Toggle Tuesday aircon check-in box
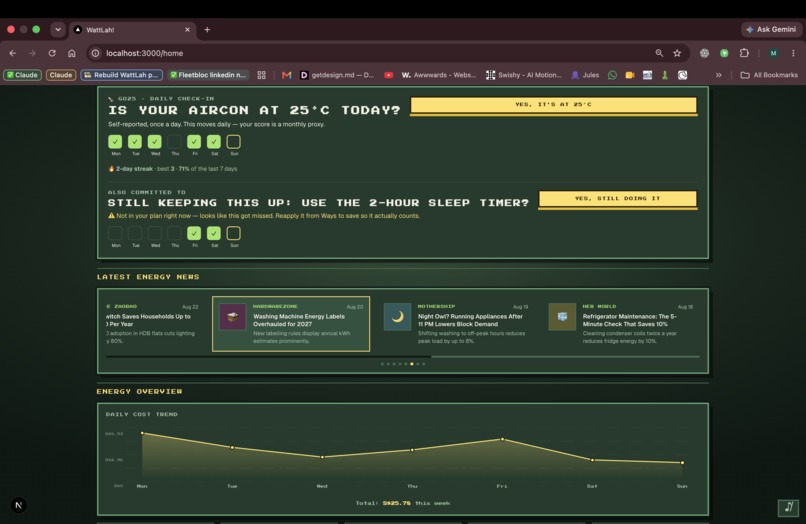 pyautogui.click(x=135, y=141)
